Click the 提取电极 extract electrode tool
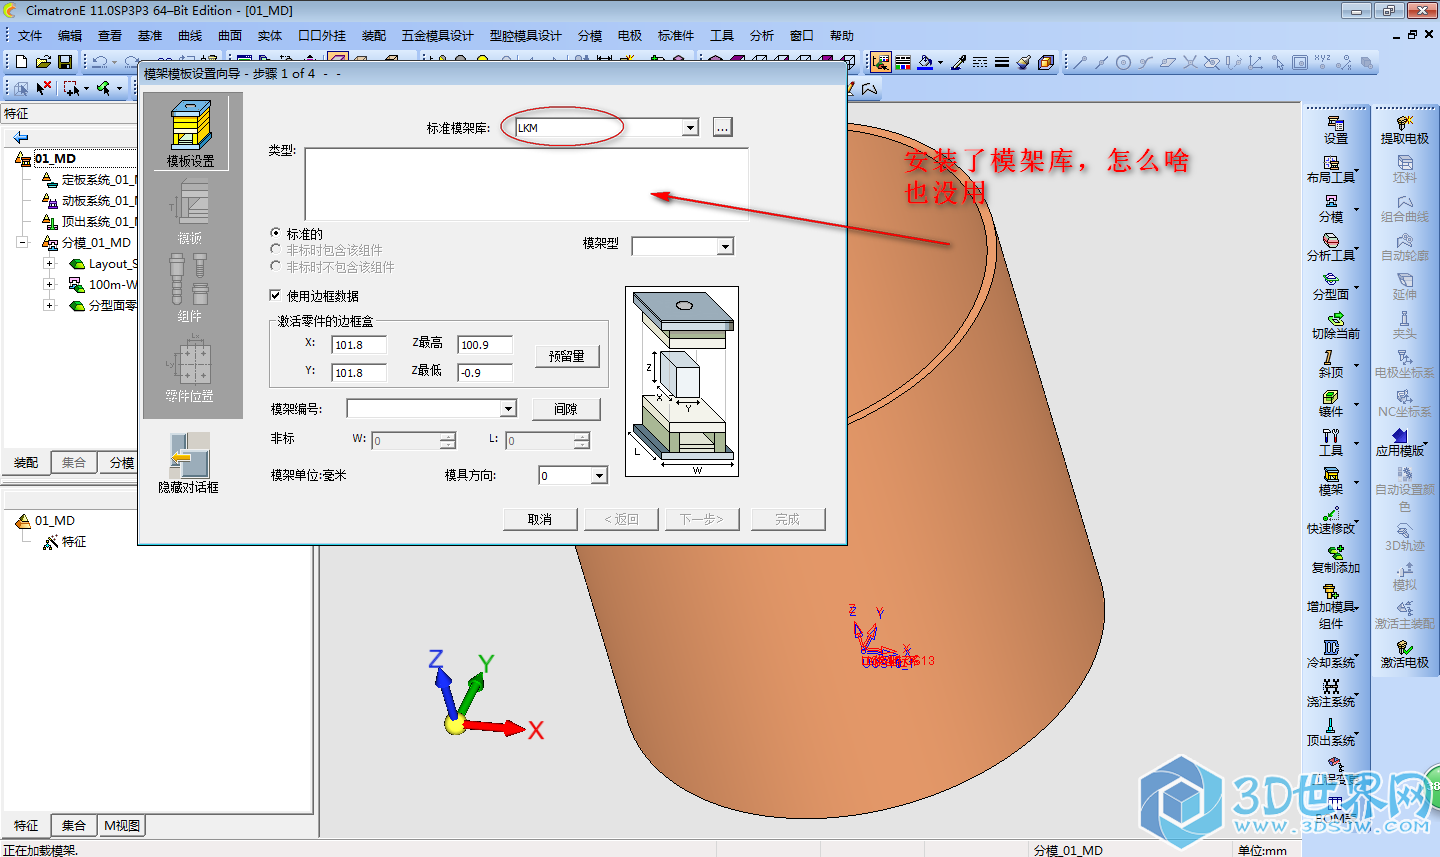The width and height of the screenshot is (1440, 857). [1405, 130]
